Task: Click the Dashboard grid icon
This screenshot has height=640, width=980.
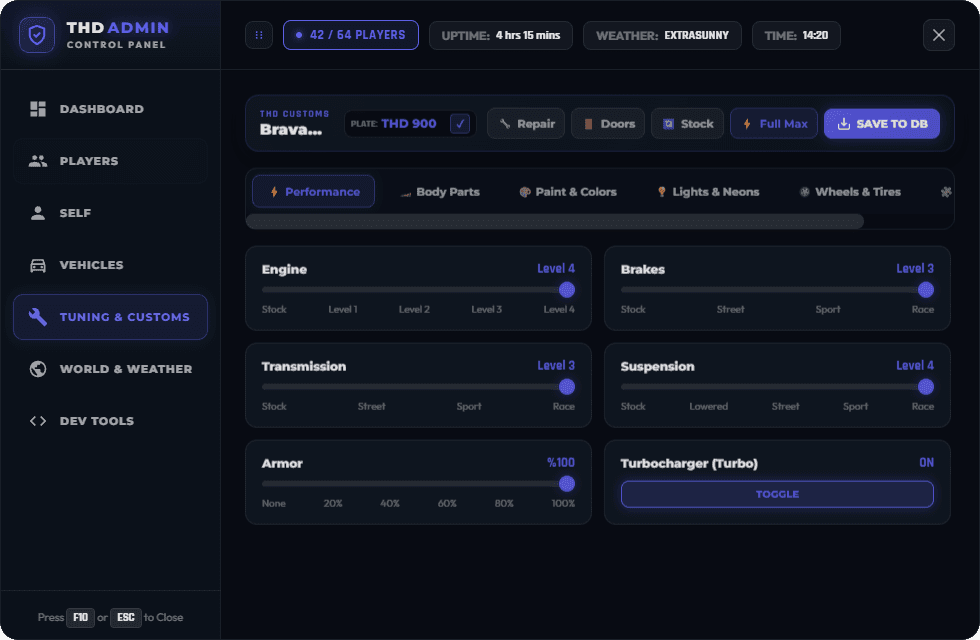Action: (38, 109)
